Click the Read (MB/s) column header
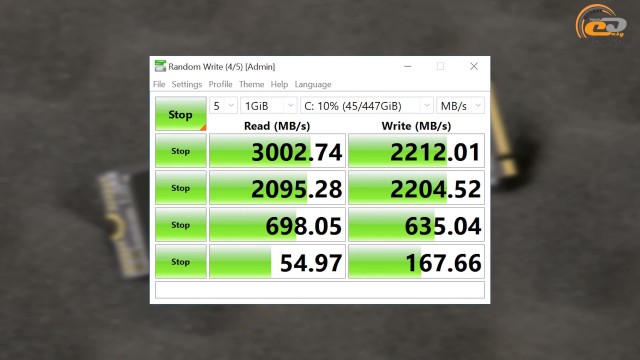 (x=277, y=126)
